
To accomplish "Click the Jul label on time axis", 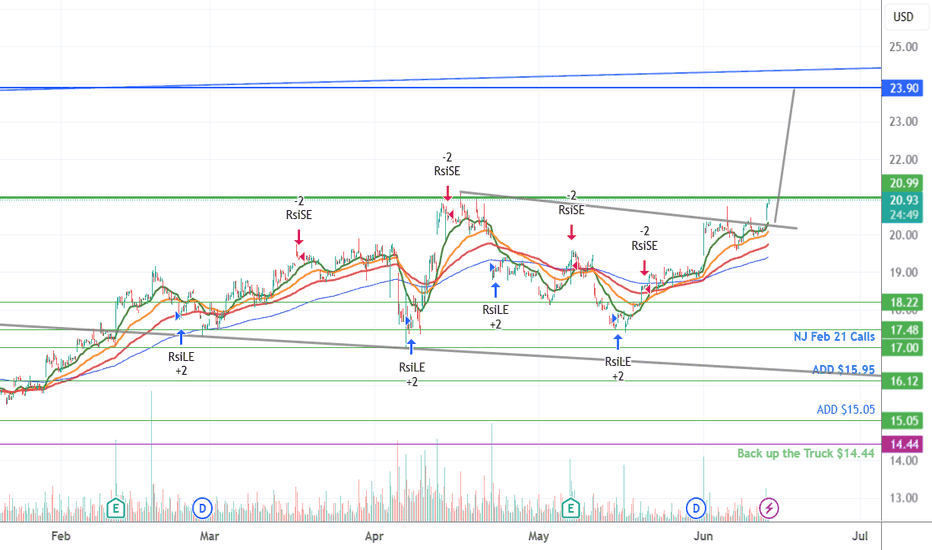I will point(859,536).
